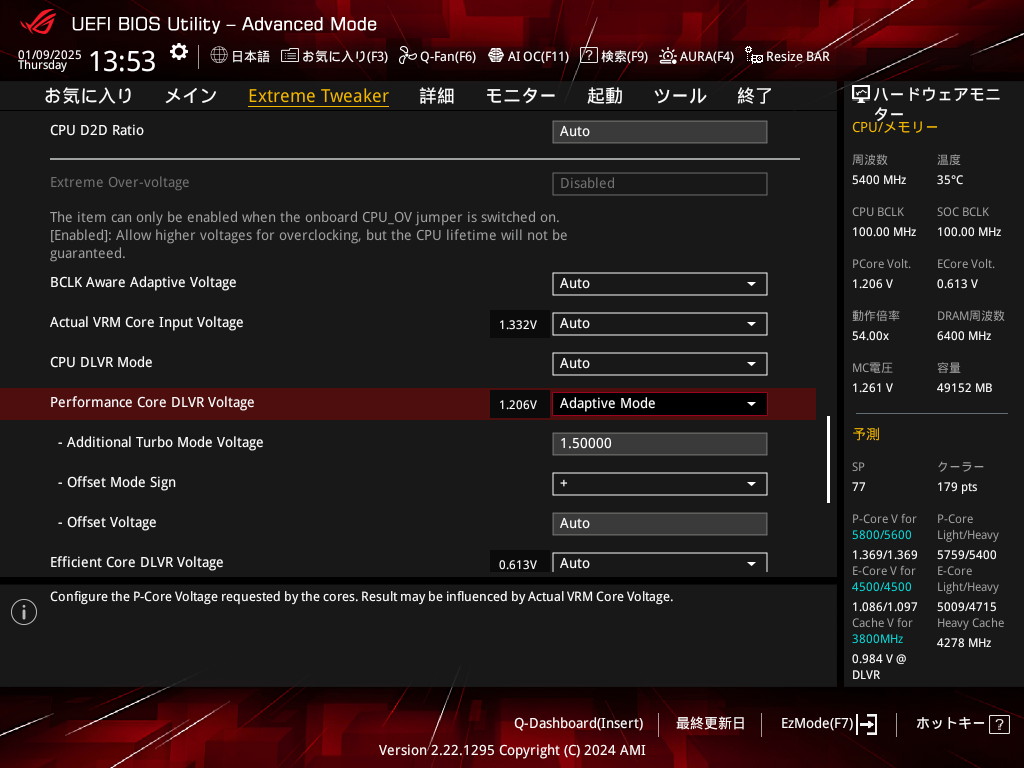This screenshot has height=768, width=1024.
Task: Expand BCLK Aware Adaptive Voltage dropdown
Action: point(659,284)
